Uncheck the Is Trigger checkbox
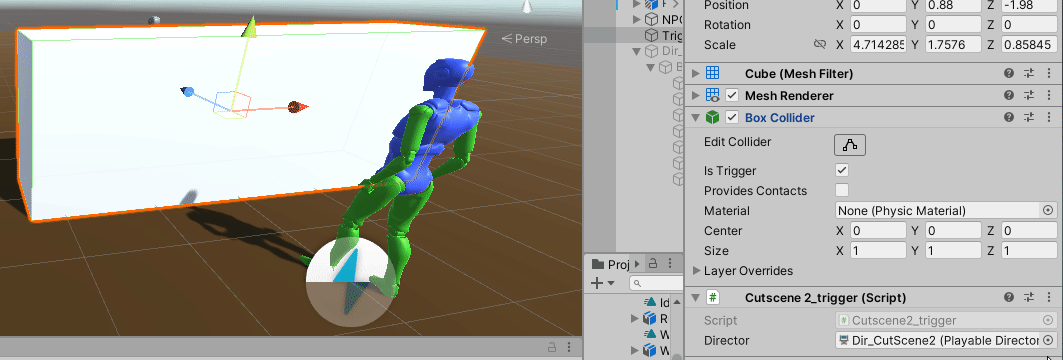The image size is (1063, 360). pos(842,170)
